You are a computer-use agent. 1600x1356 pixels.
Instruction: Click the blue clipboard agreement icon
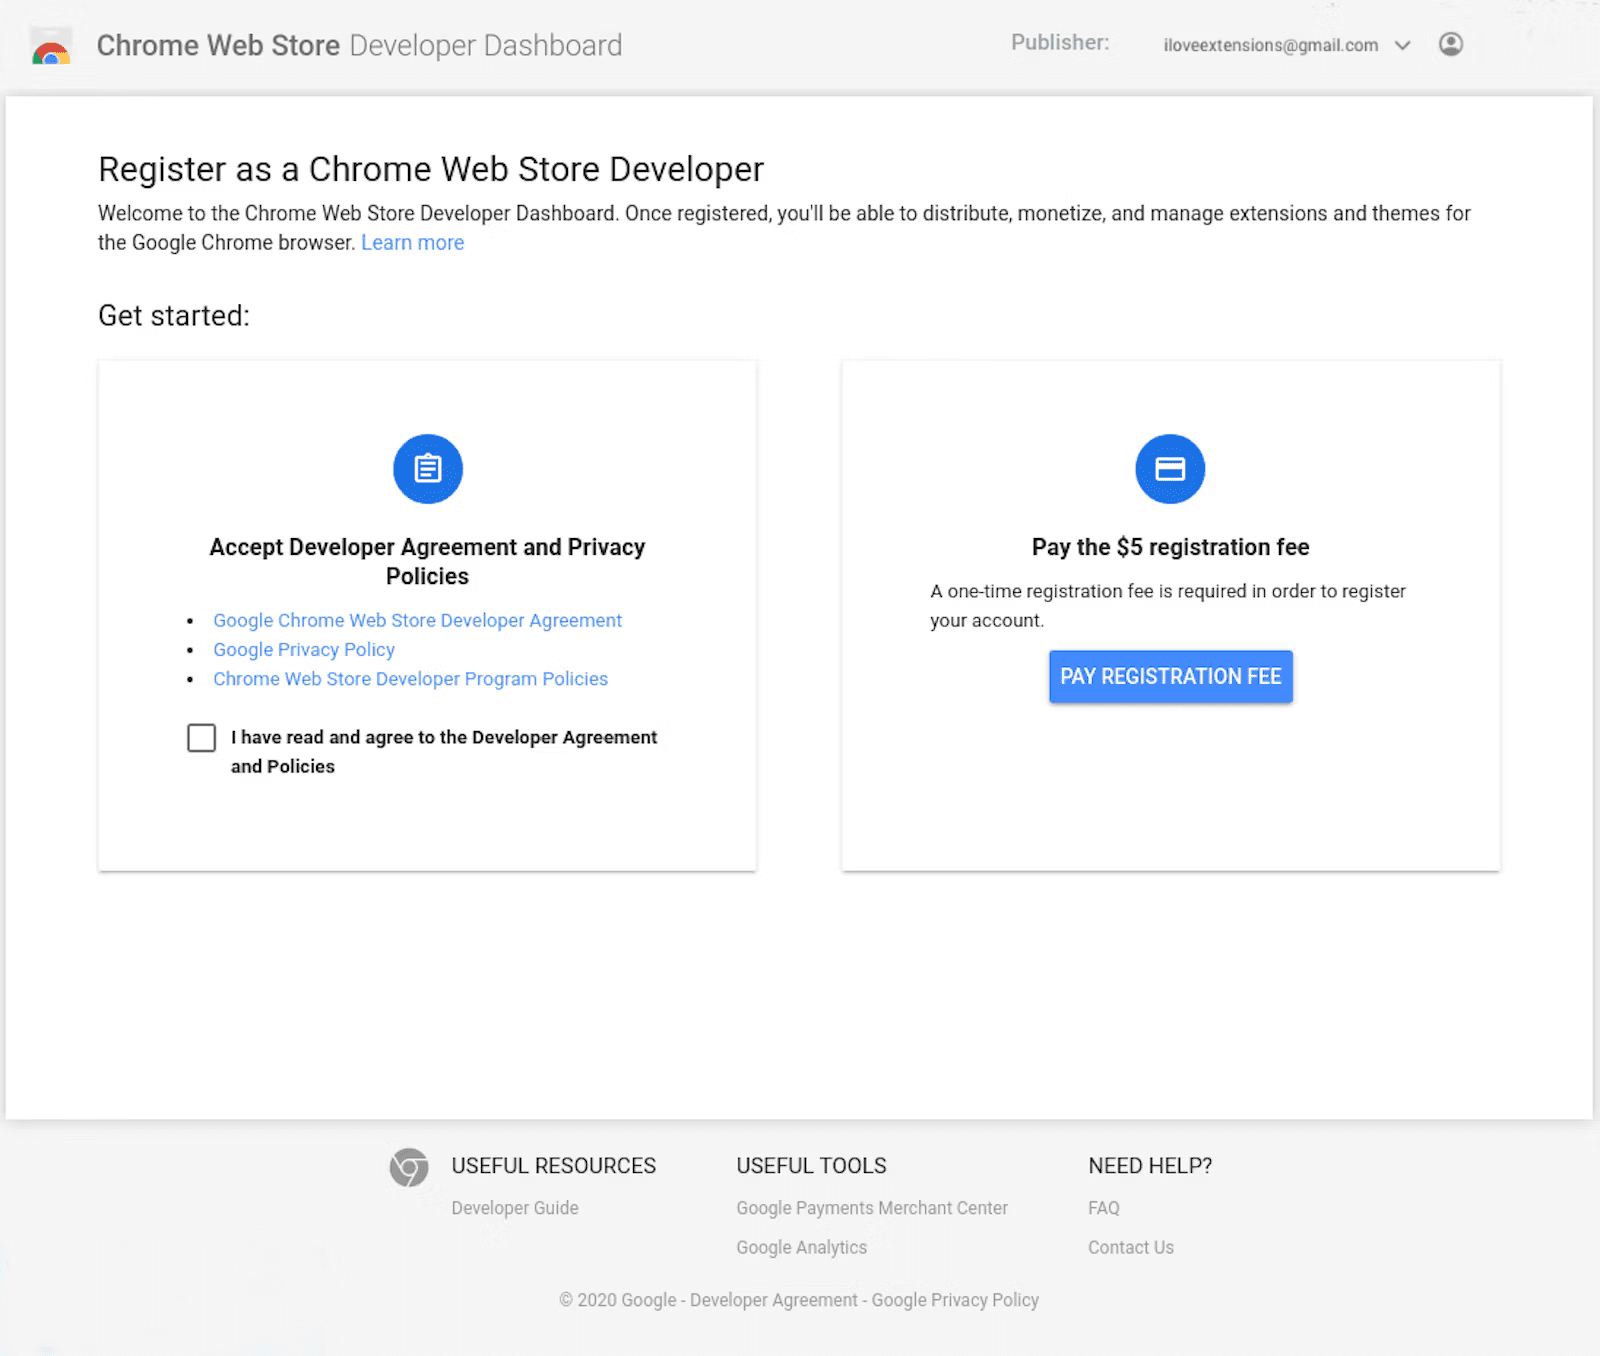[428, 468]
